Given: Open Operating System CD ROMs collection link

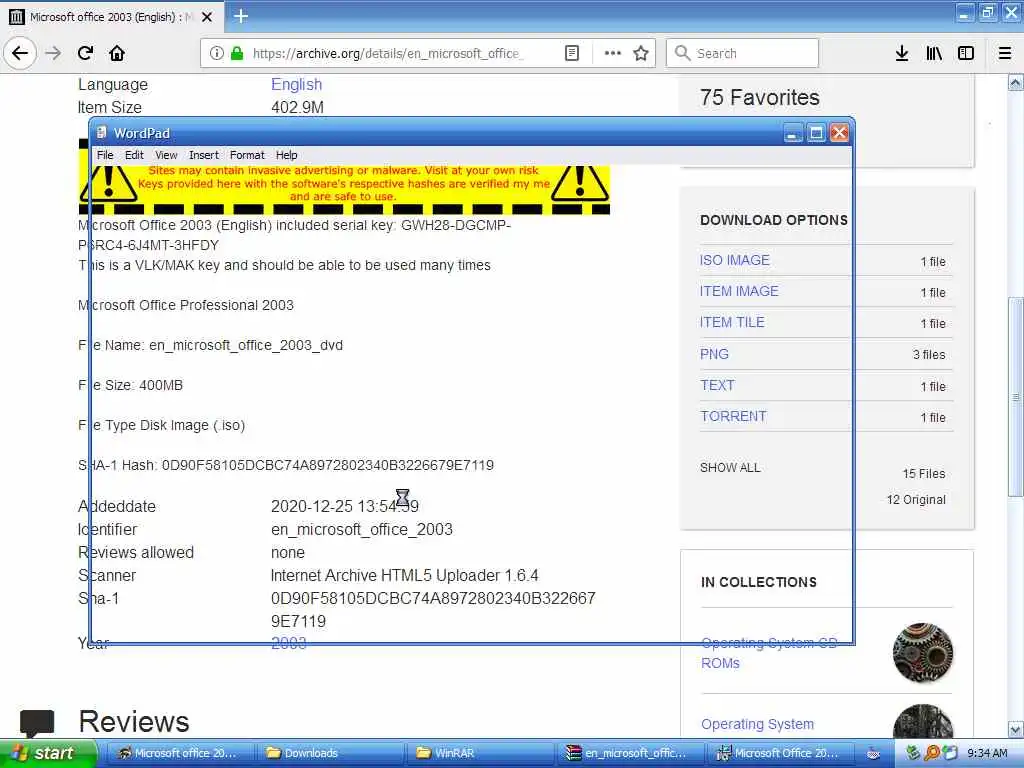Looking at the screenshot, I should 769,653.
